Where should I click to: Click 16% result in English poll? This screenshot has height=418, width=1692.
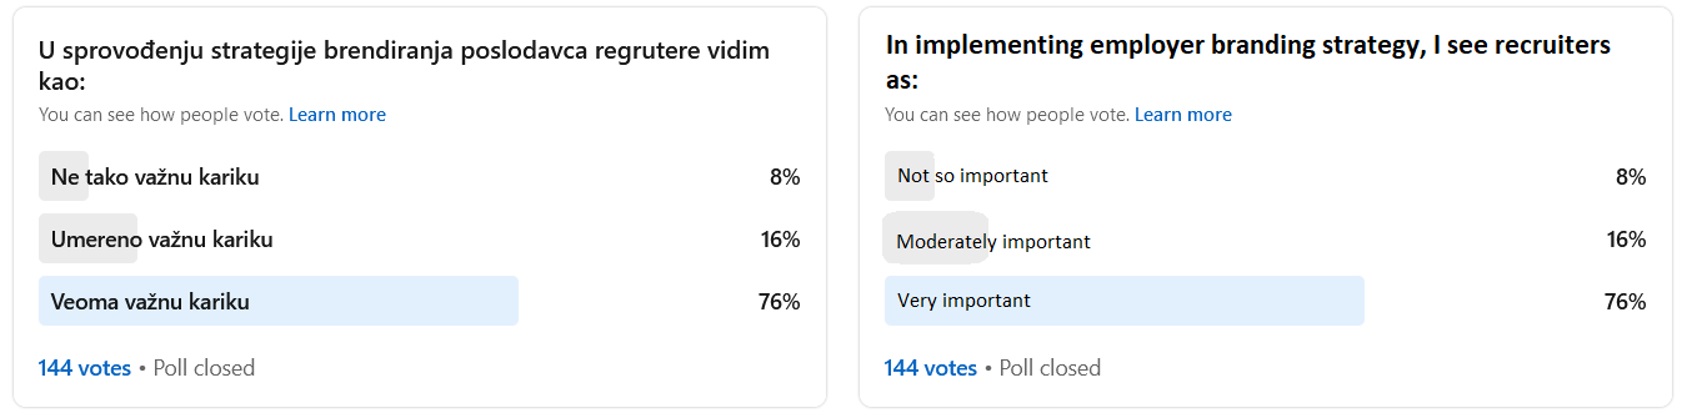[1626, 240]
